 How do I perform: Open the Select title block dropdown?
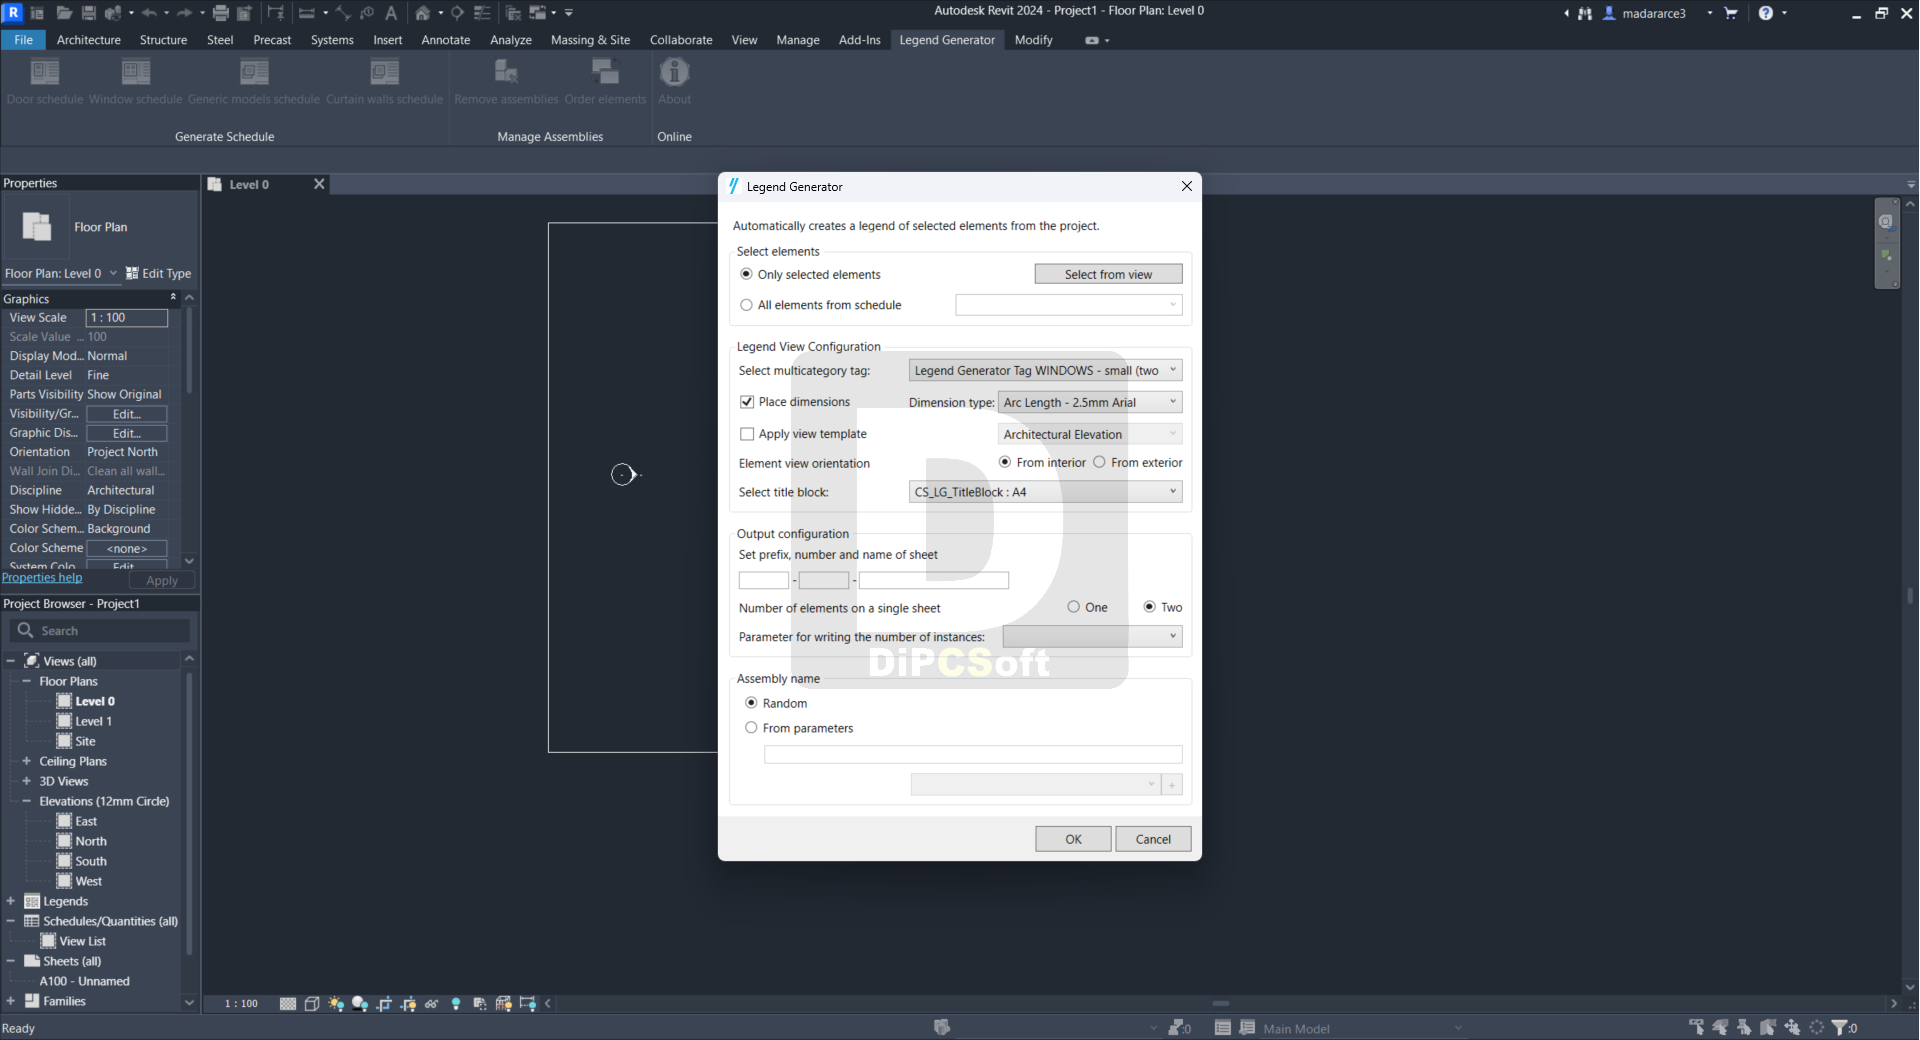point(1045,492)
